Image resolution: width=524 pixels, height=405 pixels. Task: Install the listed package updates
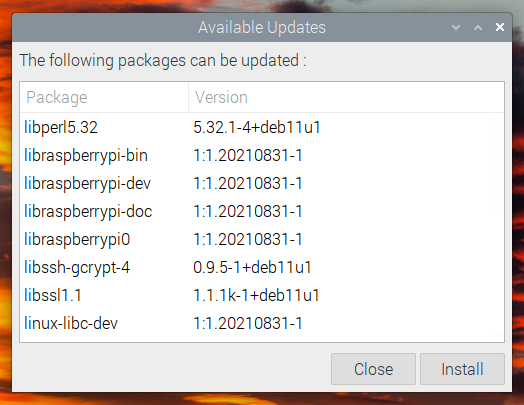click(462, 369)
